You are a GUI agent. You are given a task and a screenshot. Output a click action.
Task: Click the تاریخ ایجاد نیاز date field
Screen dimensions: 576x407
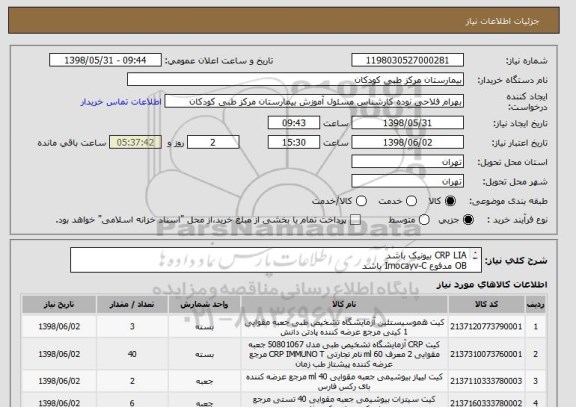click(x=407, y=123)
